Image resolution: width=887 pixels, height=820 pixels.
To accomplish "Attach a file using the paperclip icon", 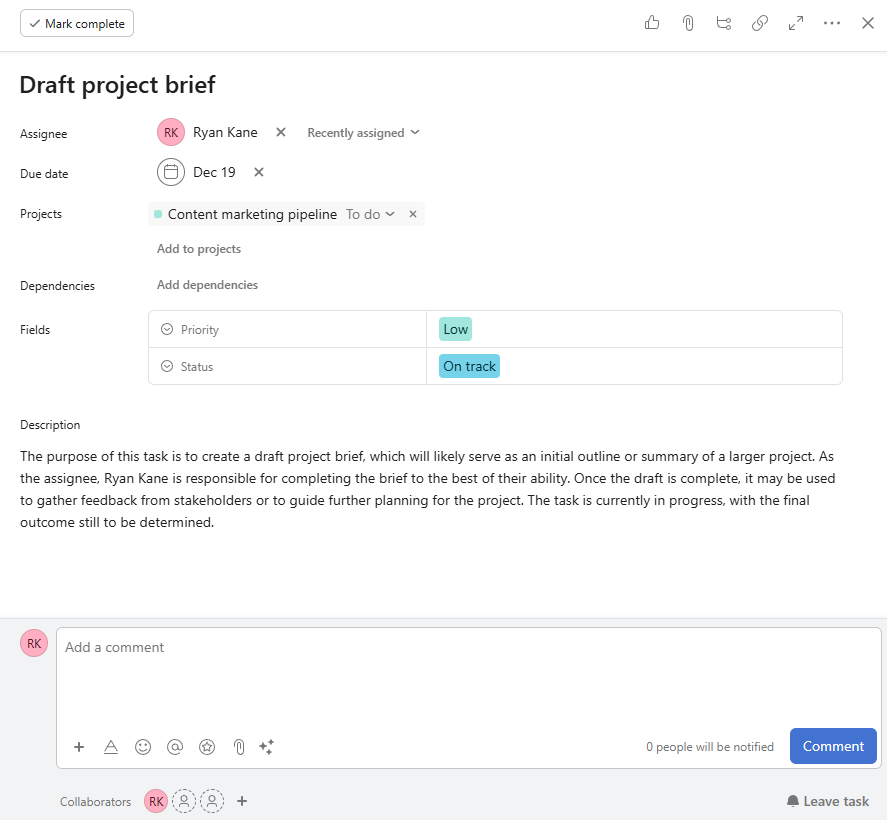I will [x=687, y=22].
